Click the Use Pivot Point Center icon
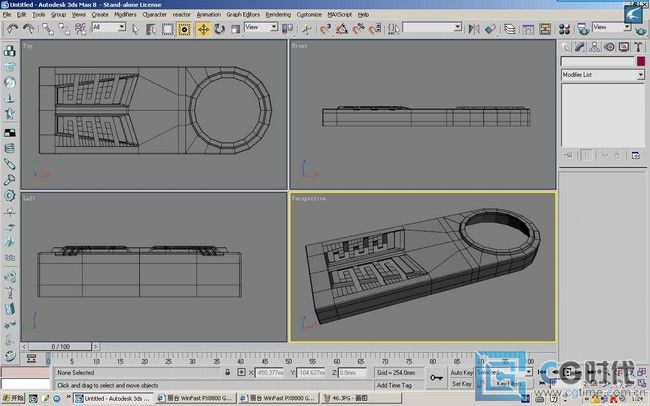 [x=287, y=29]
